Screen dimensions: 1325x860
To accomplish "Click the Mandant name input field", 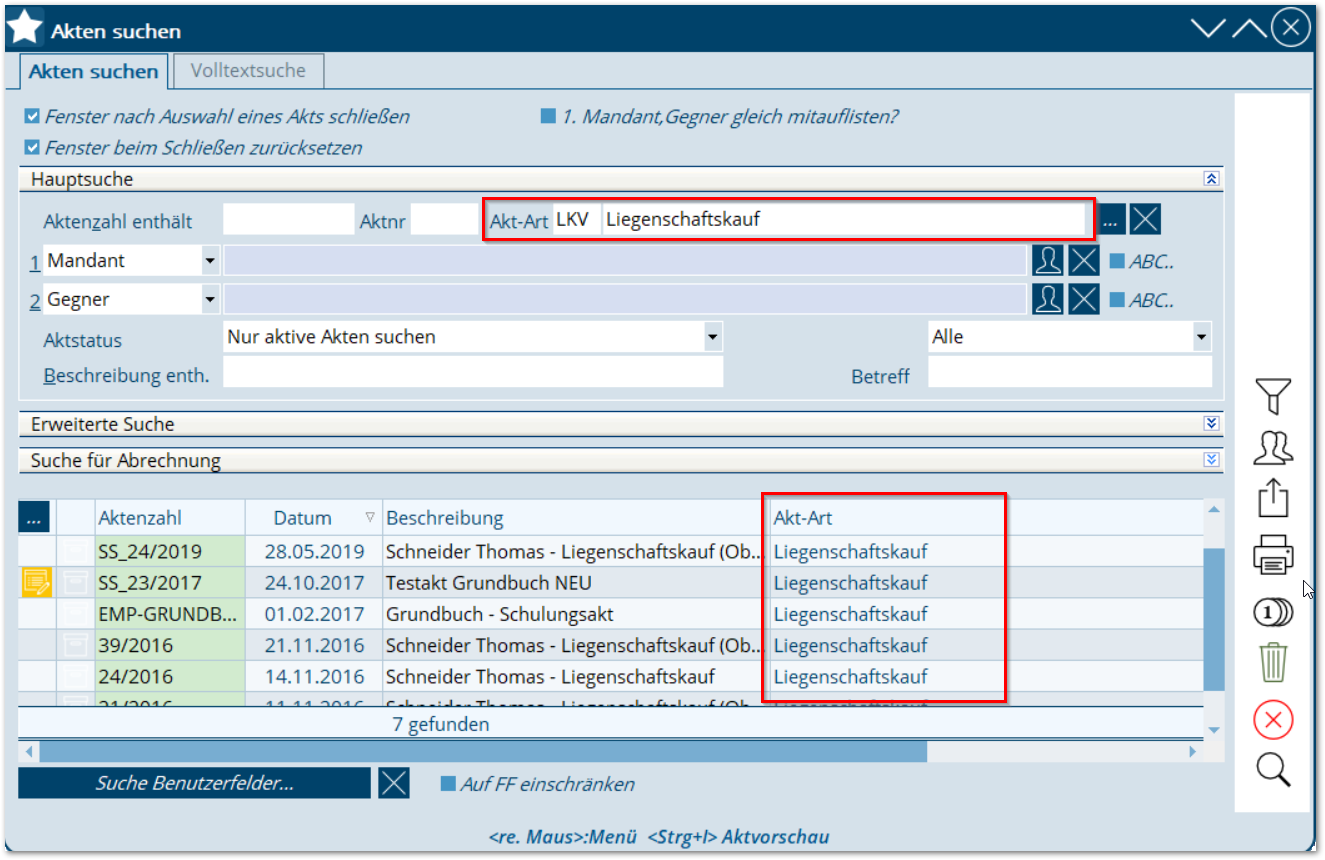I will (x=626, y=261).
